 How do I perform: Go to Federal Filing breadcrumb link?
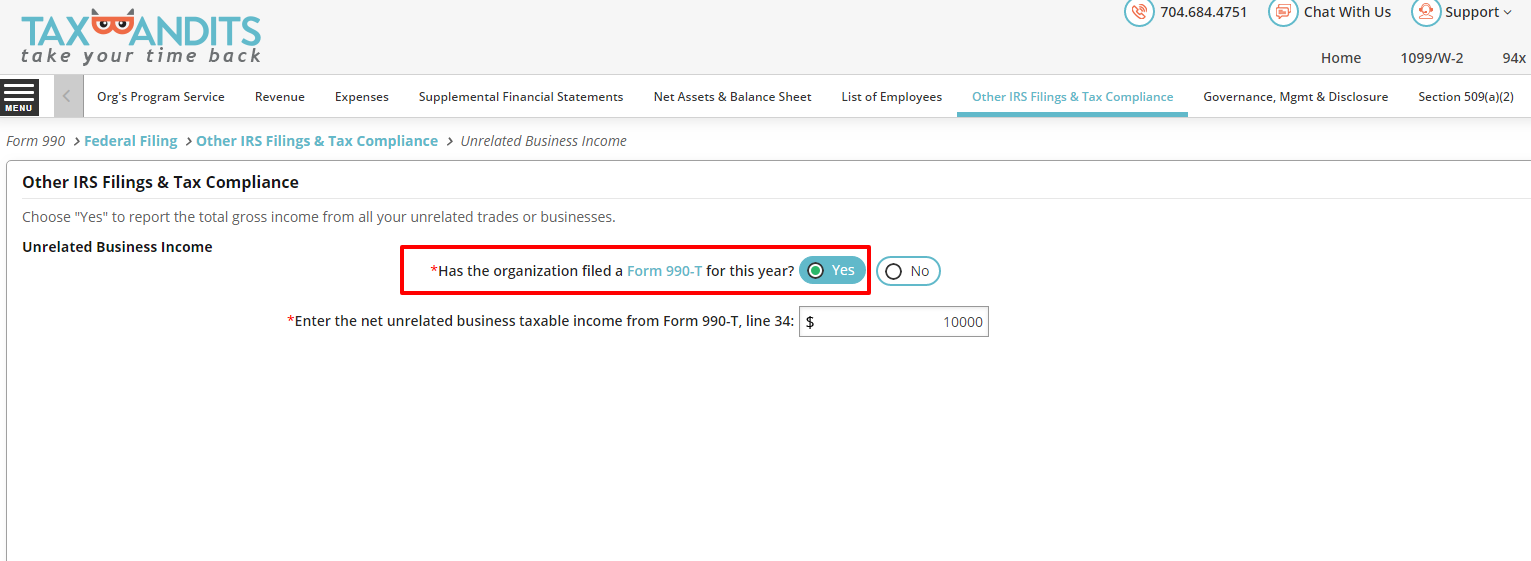130,141
